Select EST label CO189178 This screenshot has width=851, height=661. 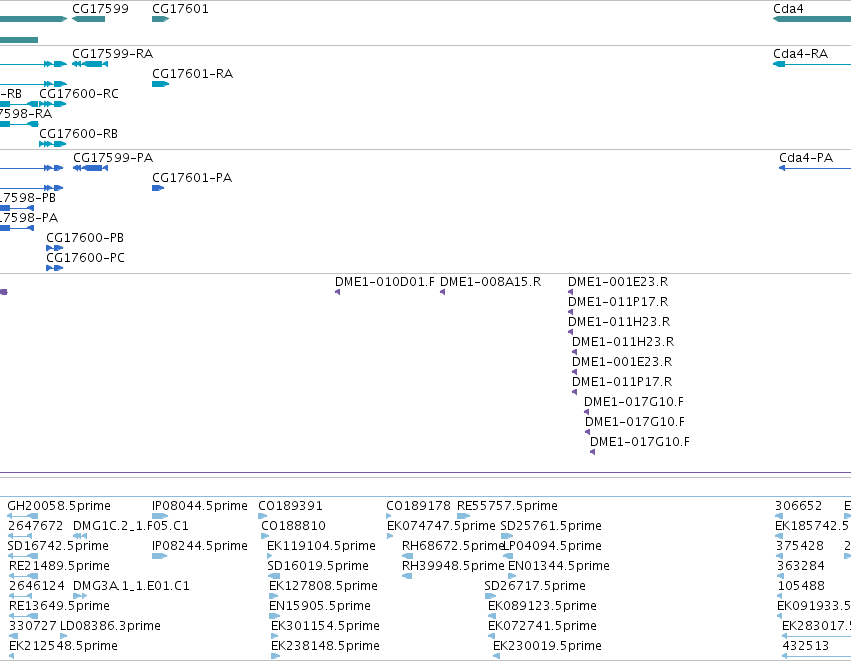[418, 506]
